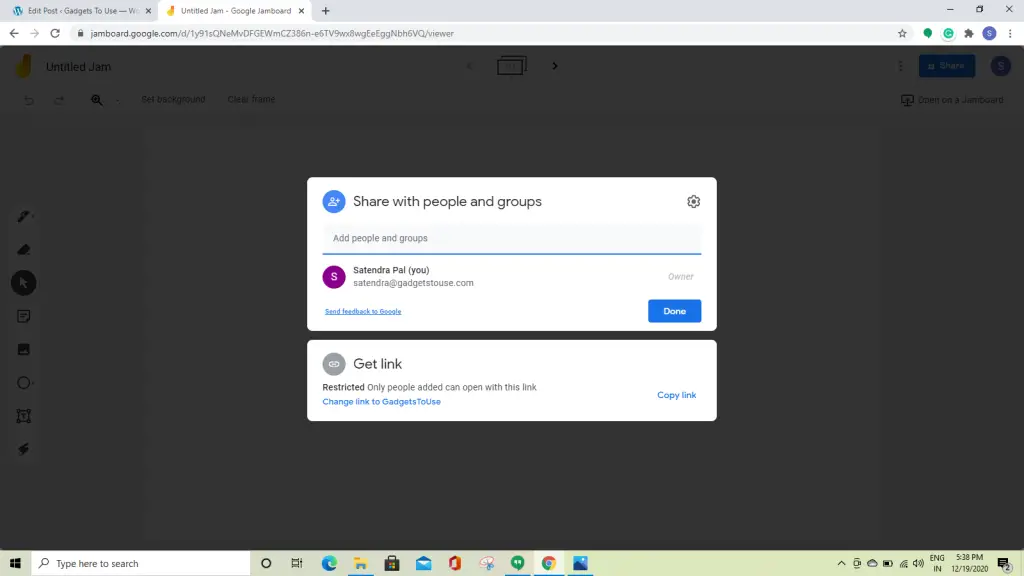
Task: Switch to the Untitled Jam Google Jamboard tab
Action: point(235,11)
